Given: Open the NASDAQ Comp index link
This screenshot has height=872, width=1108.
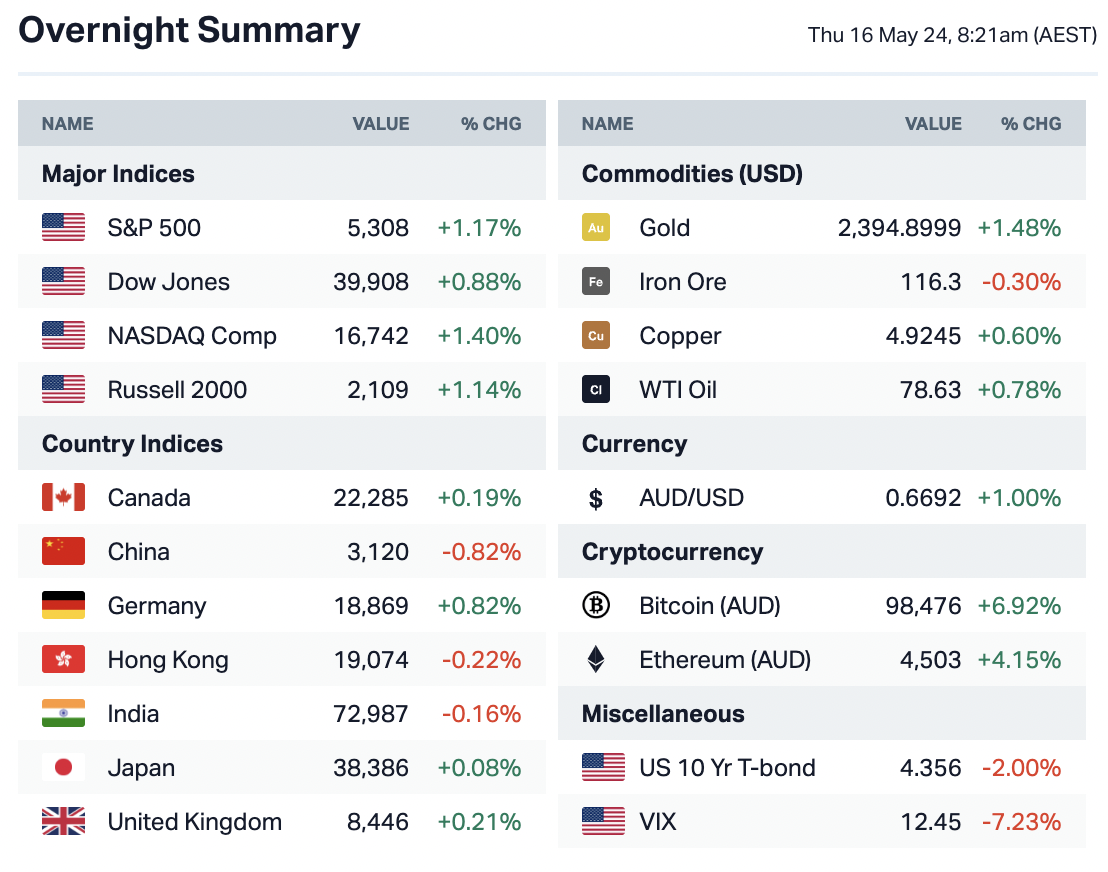Looking at the screenshot, I should click(x=192, y=336).
